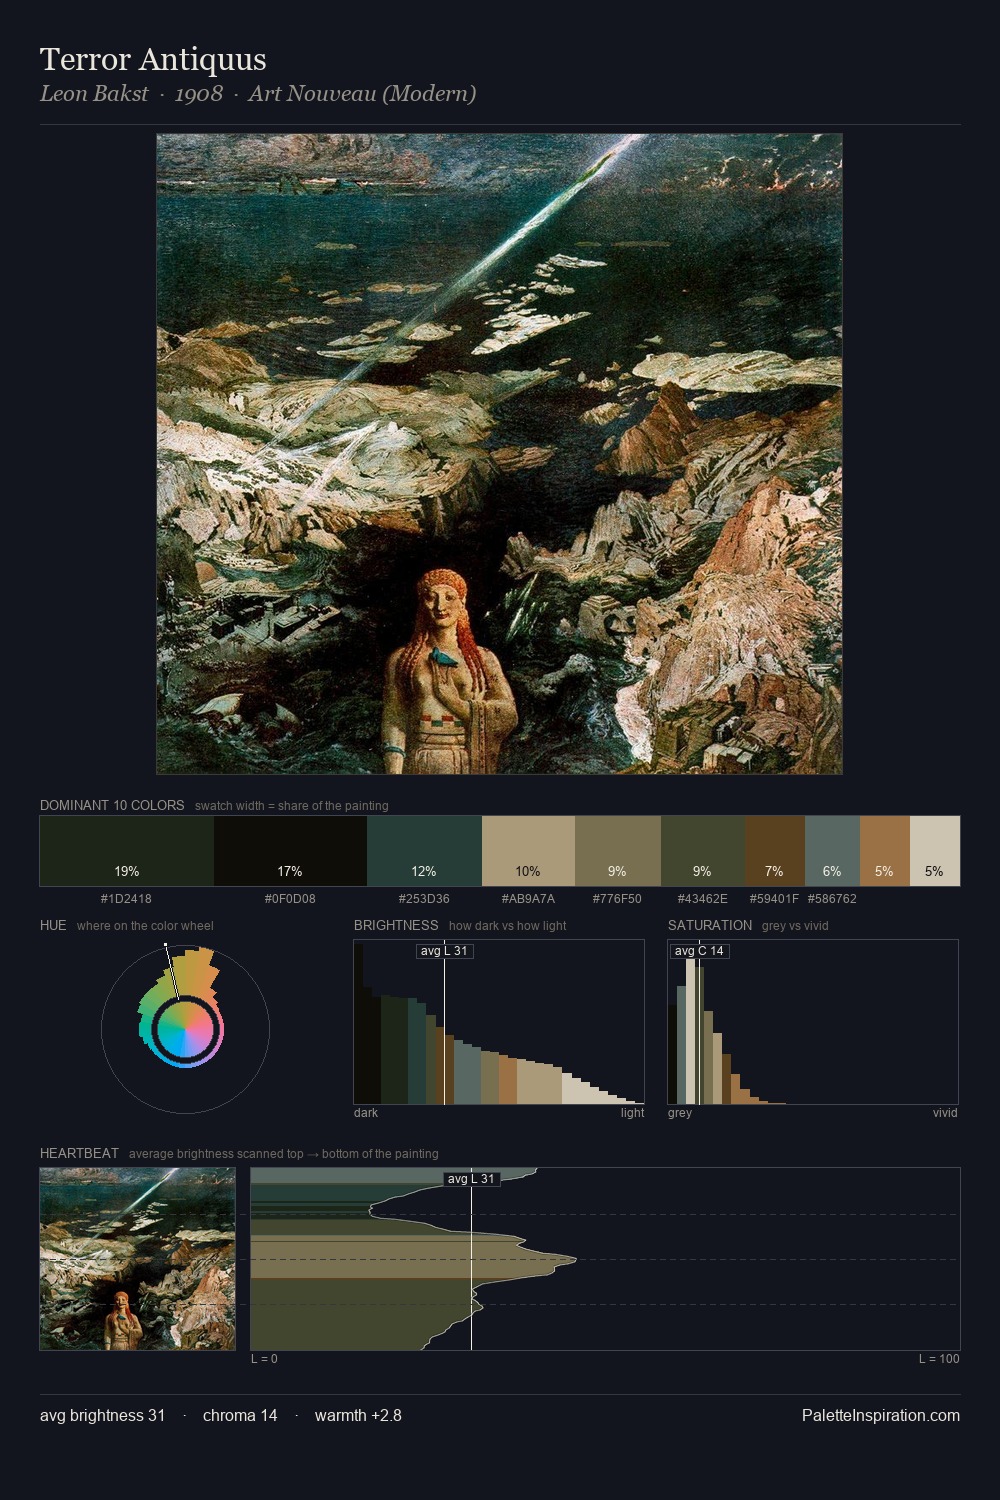Open the PaletteInspiration.com link

coord(881,1416)
